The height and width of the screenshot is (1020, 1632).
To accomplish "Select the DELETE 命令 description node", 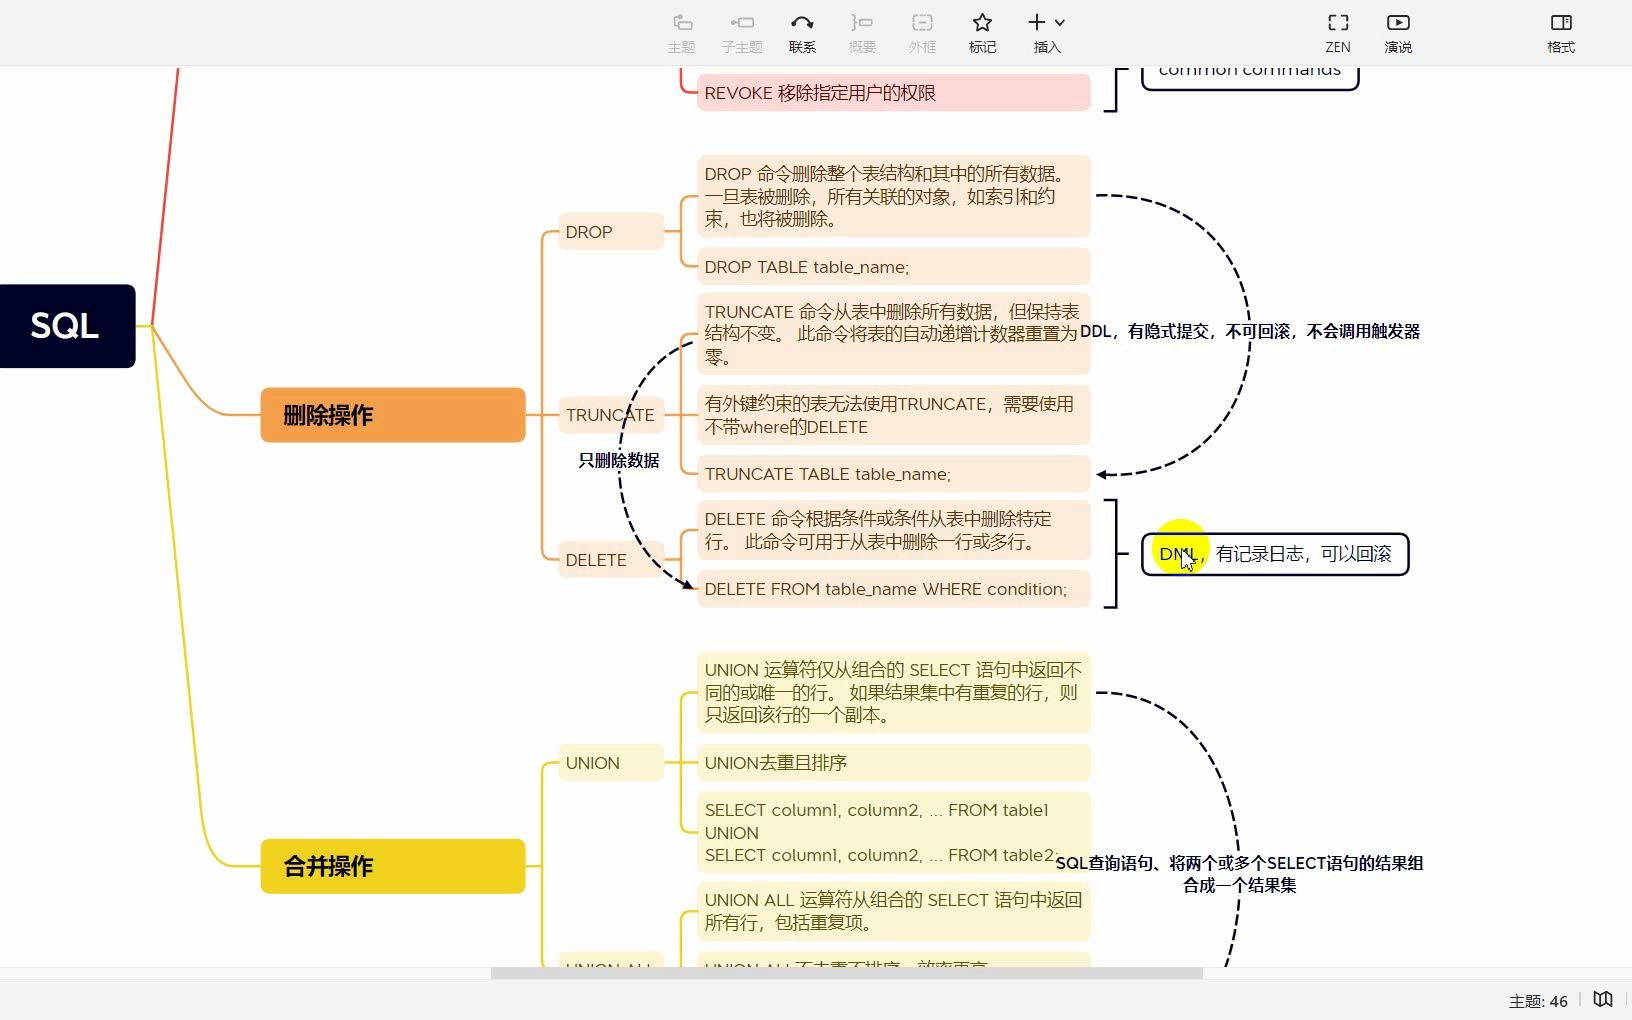I will point(894,530).
